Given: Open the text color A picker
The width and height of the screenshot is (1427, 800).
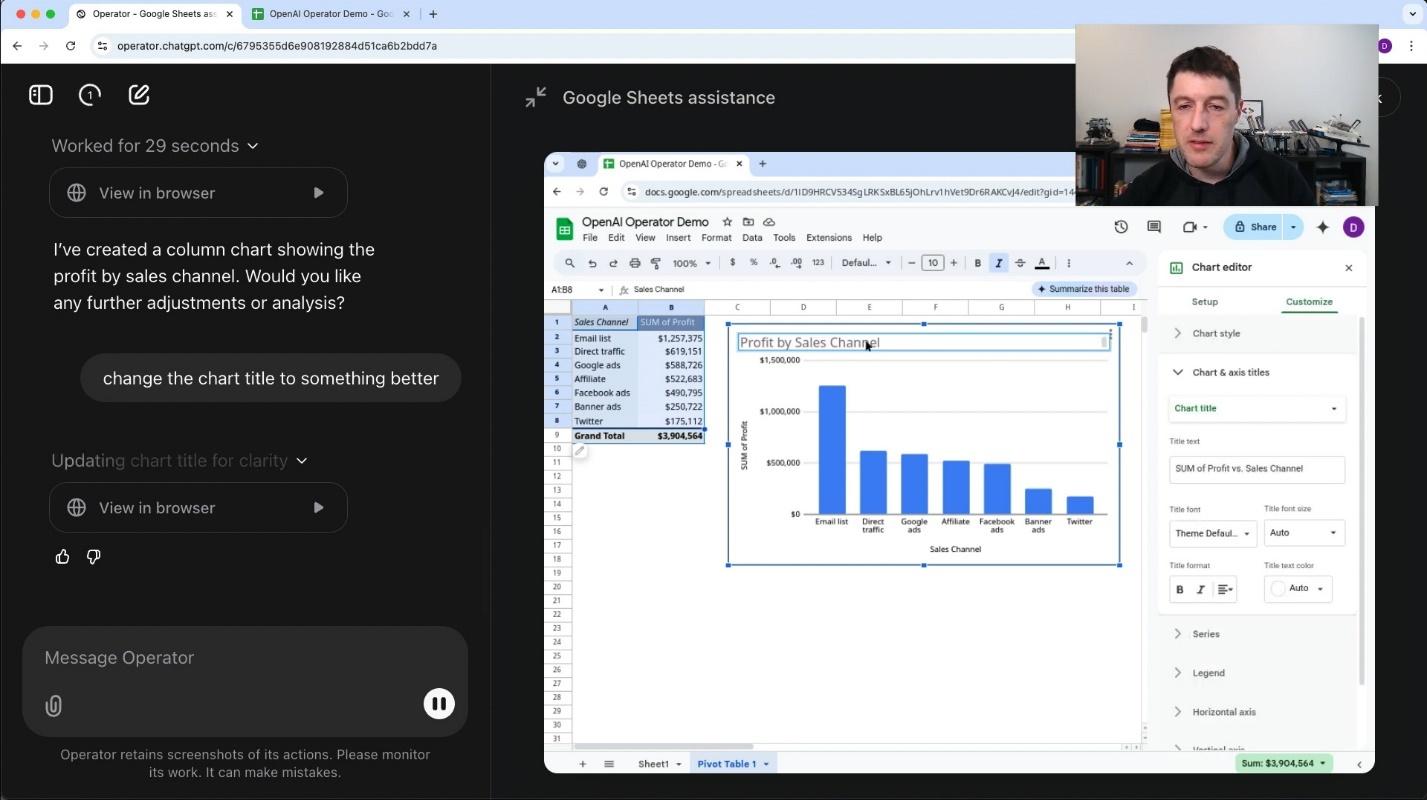Looking at the screenshot, I should [1042, 263].
